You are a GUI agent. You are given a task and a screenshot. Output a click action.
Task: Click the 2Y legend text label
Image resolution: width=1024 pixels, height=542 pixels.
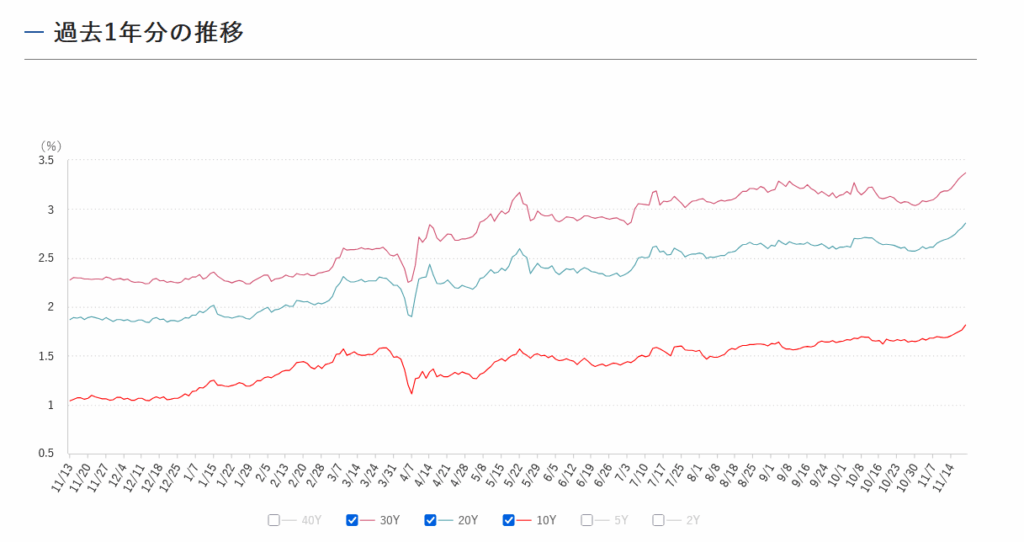(x=692, y=520)
